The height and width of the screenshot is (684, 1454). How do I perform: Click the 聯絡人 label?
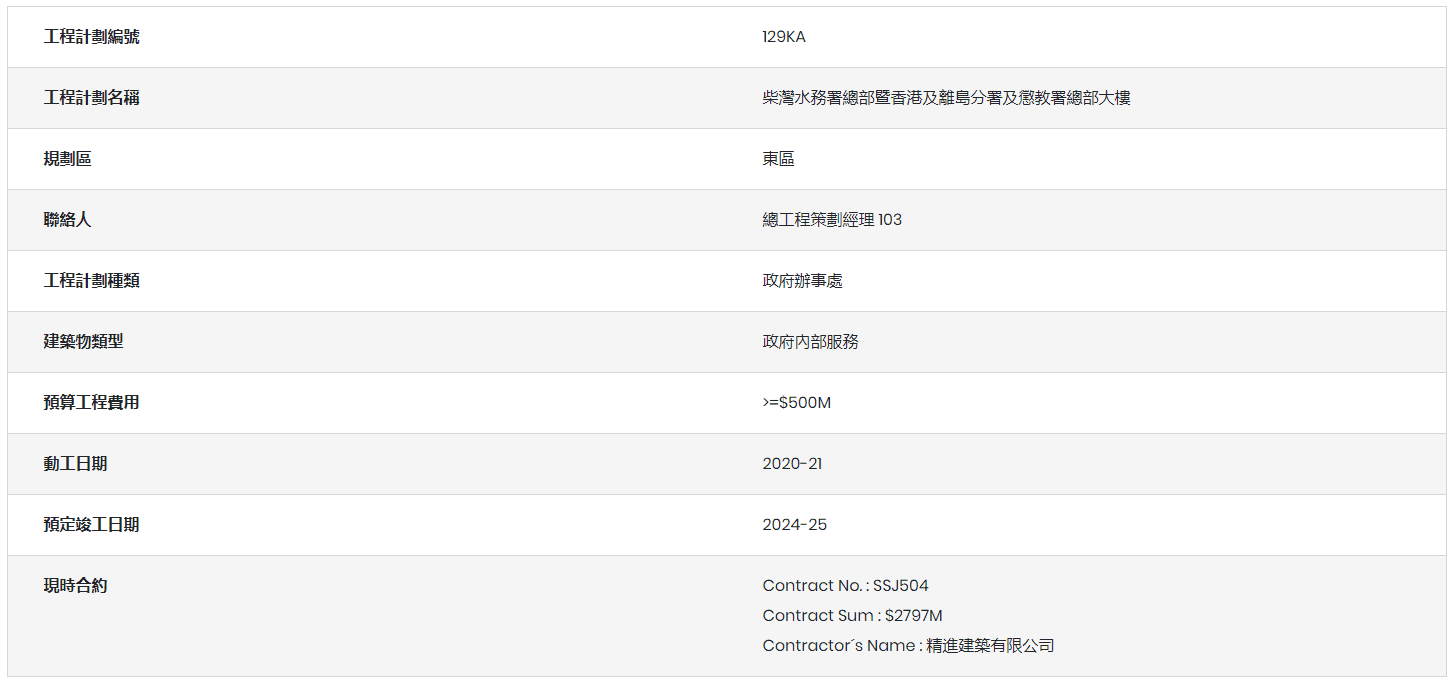(x=67, y=220)
